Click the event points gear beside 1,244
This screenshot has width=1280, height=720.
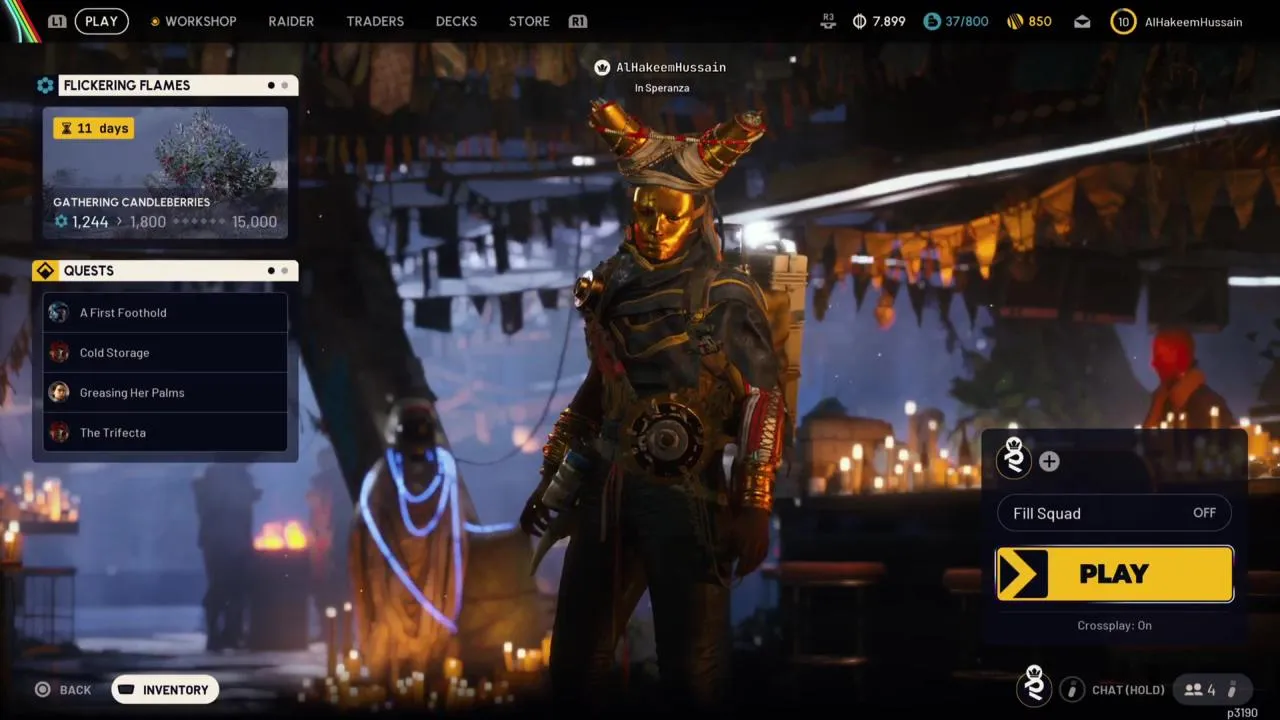tap(61, 221)
